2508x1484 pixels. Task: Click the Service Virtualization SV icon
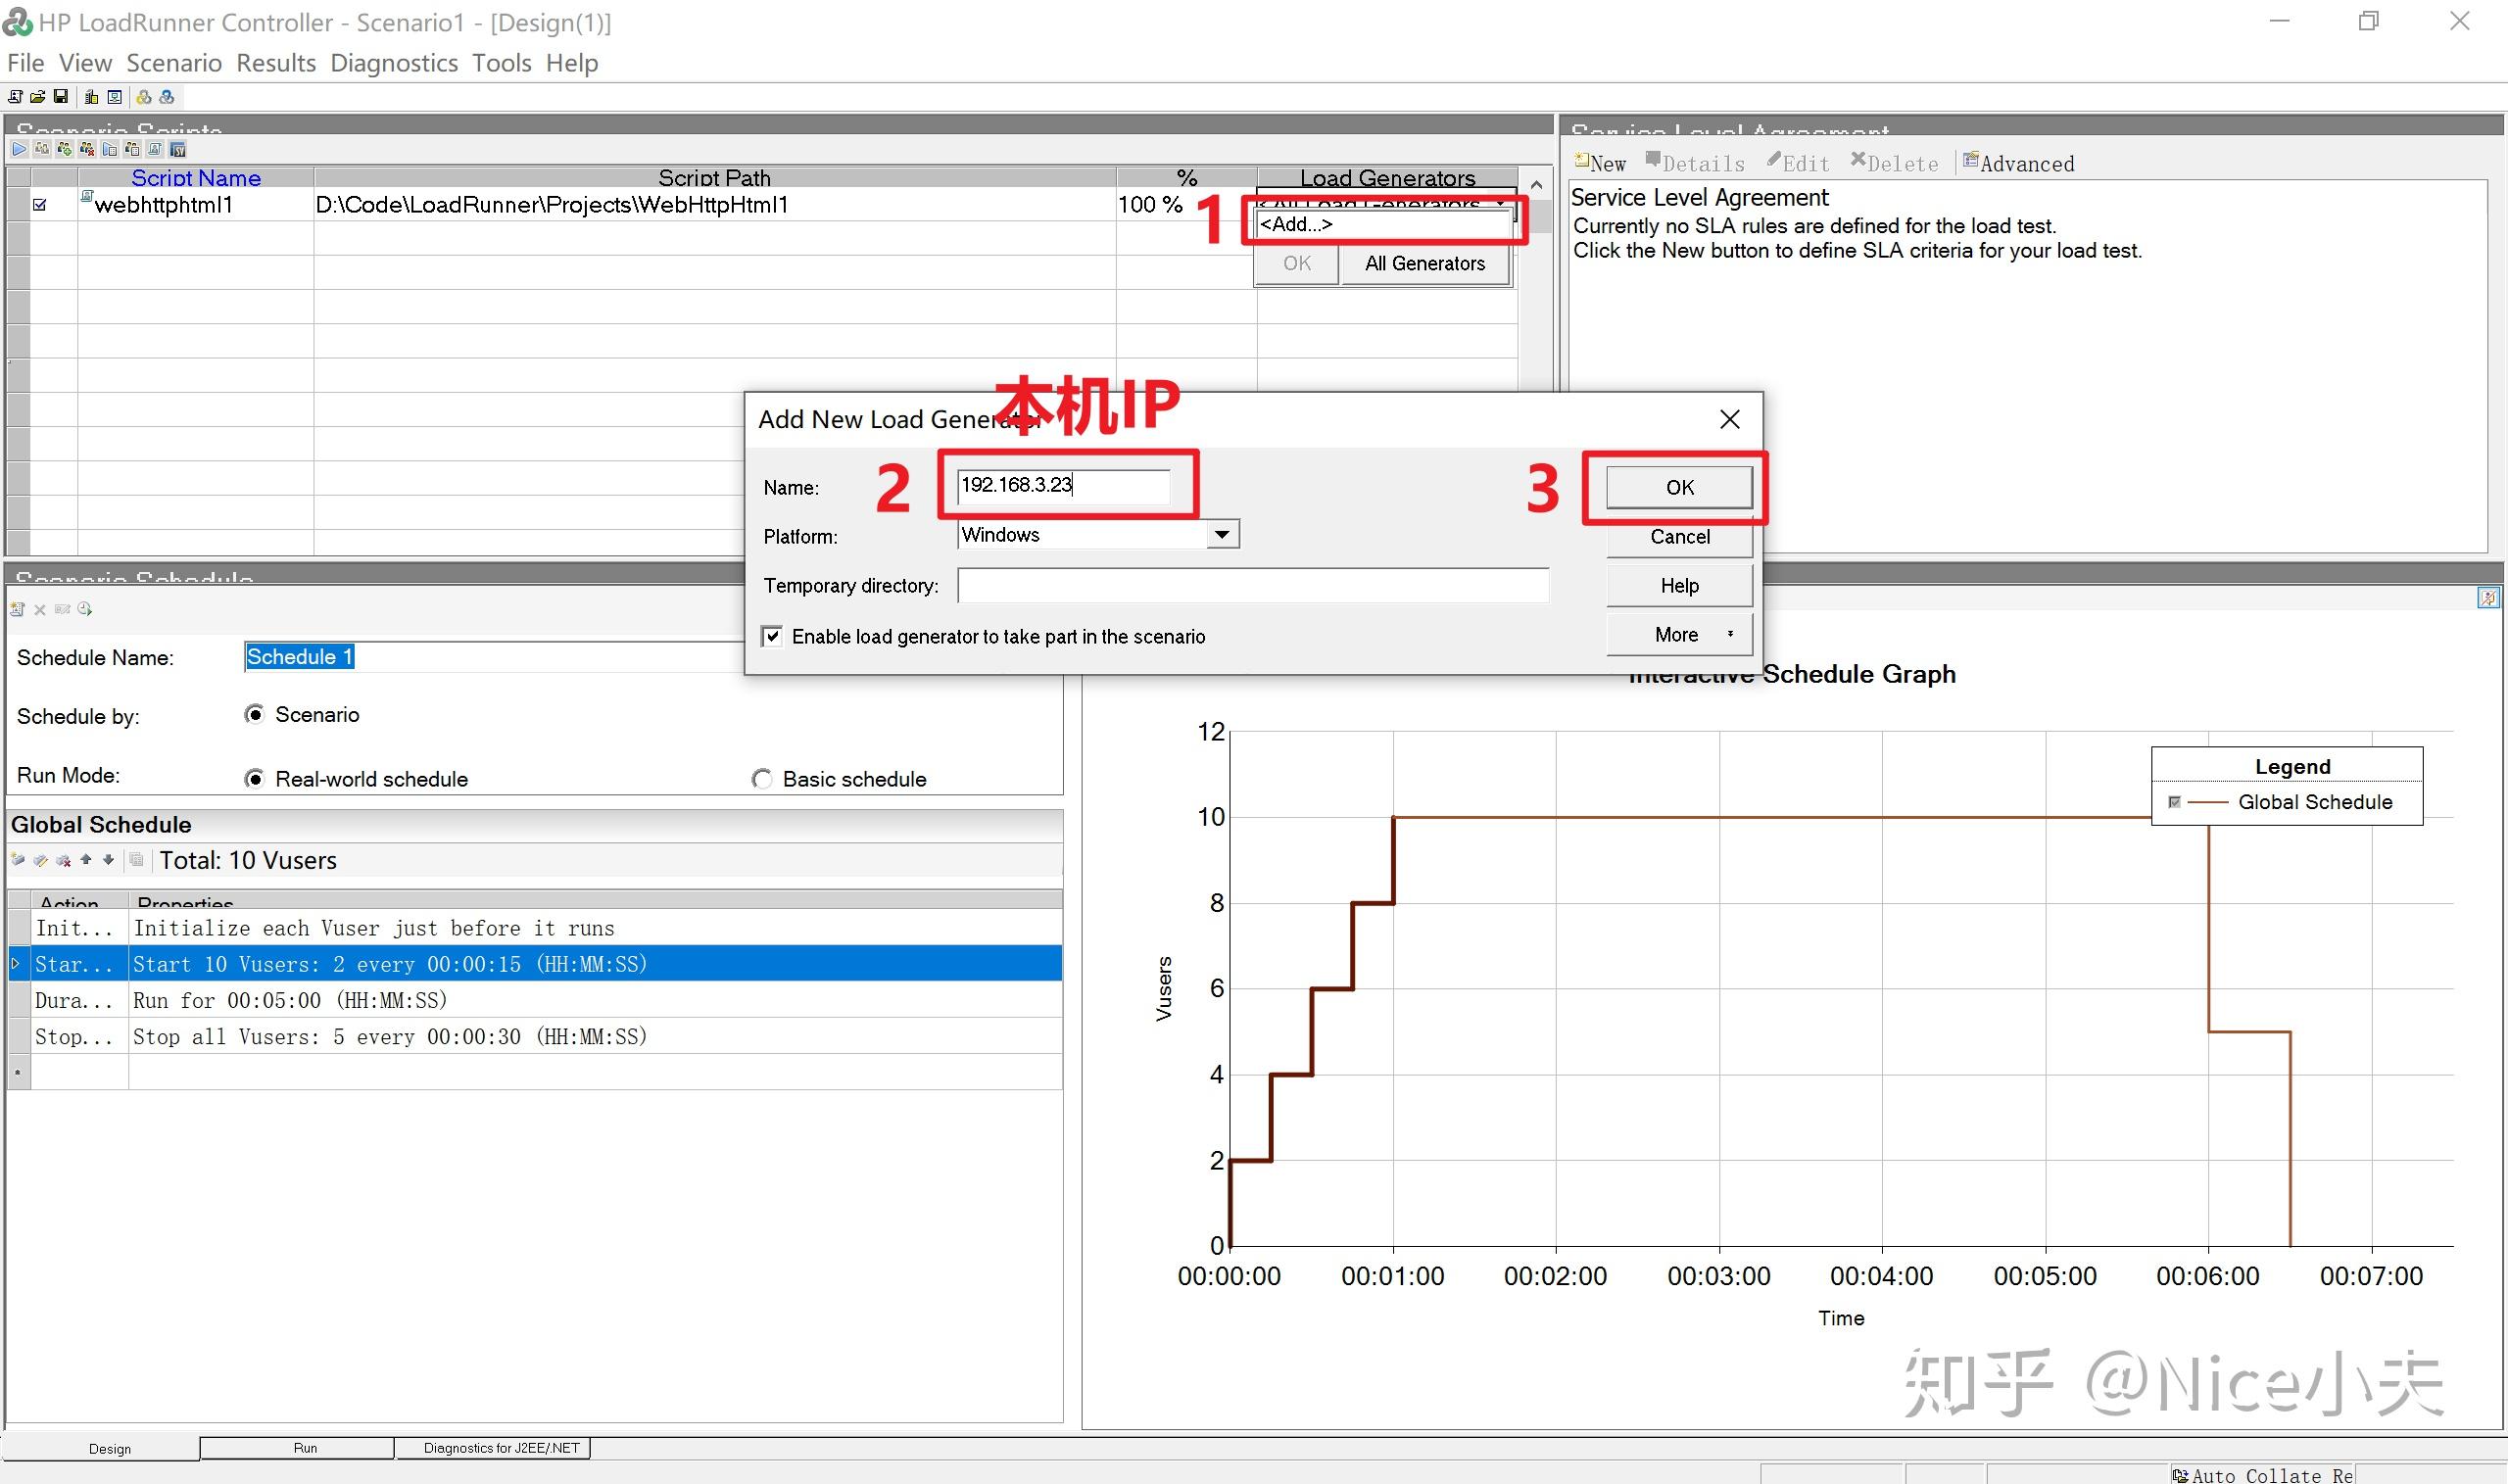tap(178, 149)
